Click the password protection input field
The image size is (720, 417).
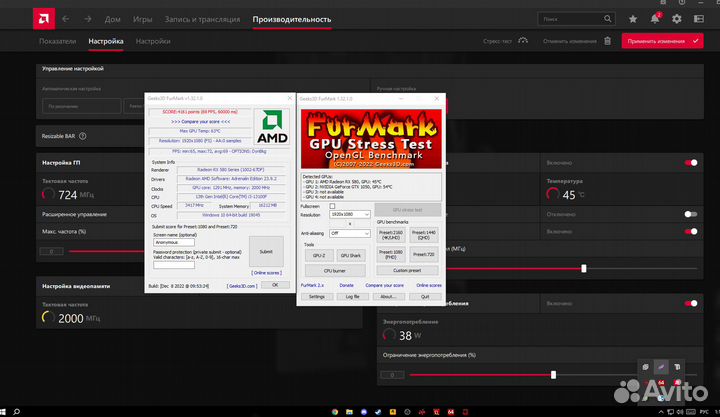point(174,265)
